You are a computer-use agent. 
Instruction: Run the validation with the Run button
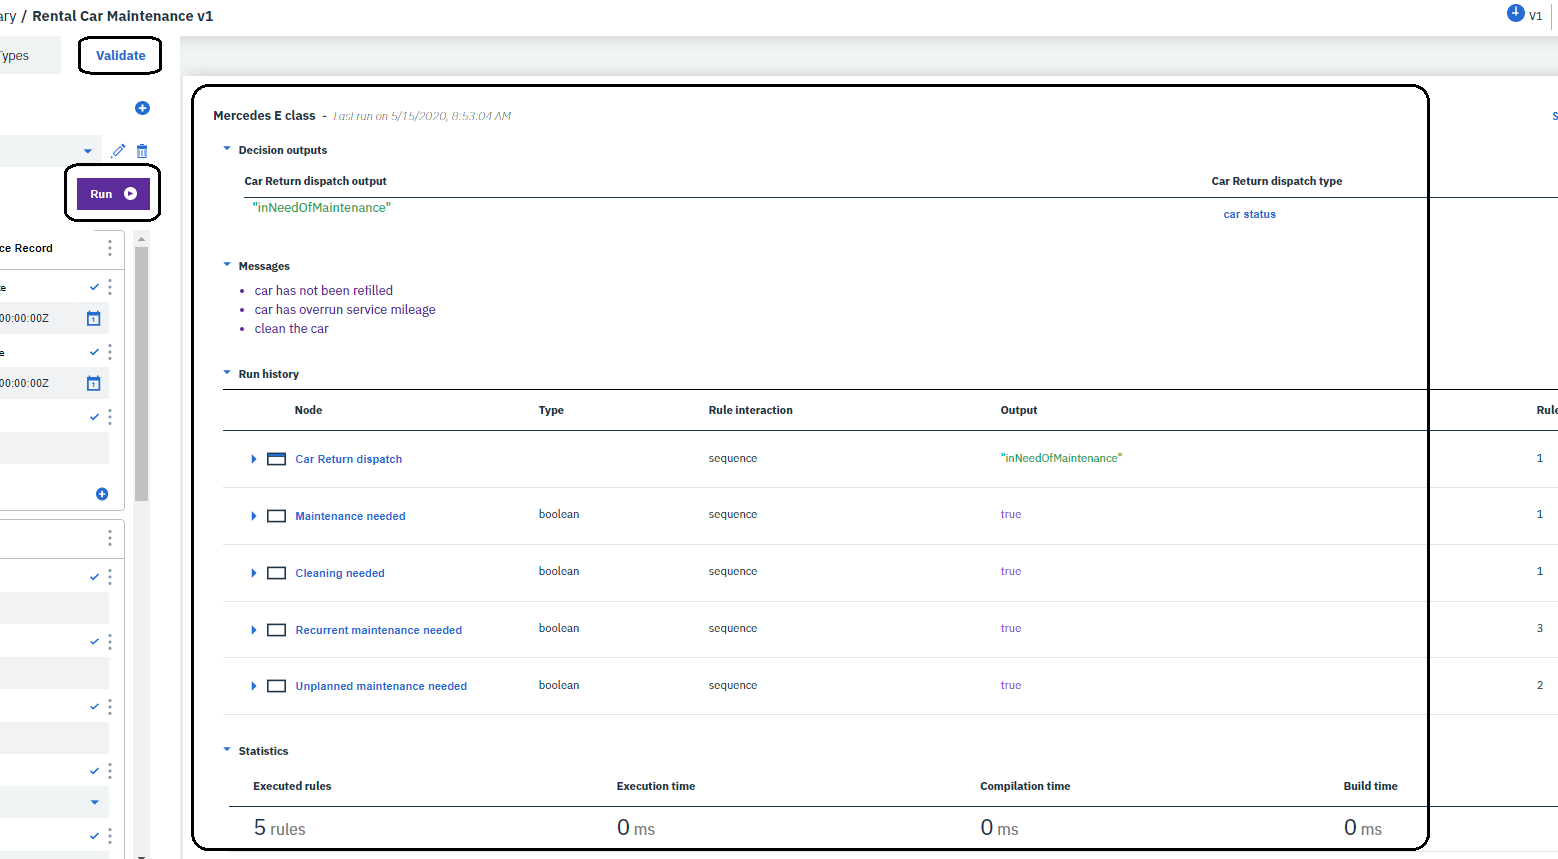(113, 194)
